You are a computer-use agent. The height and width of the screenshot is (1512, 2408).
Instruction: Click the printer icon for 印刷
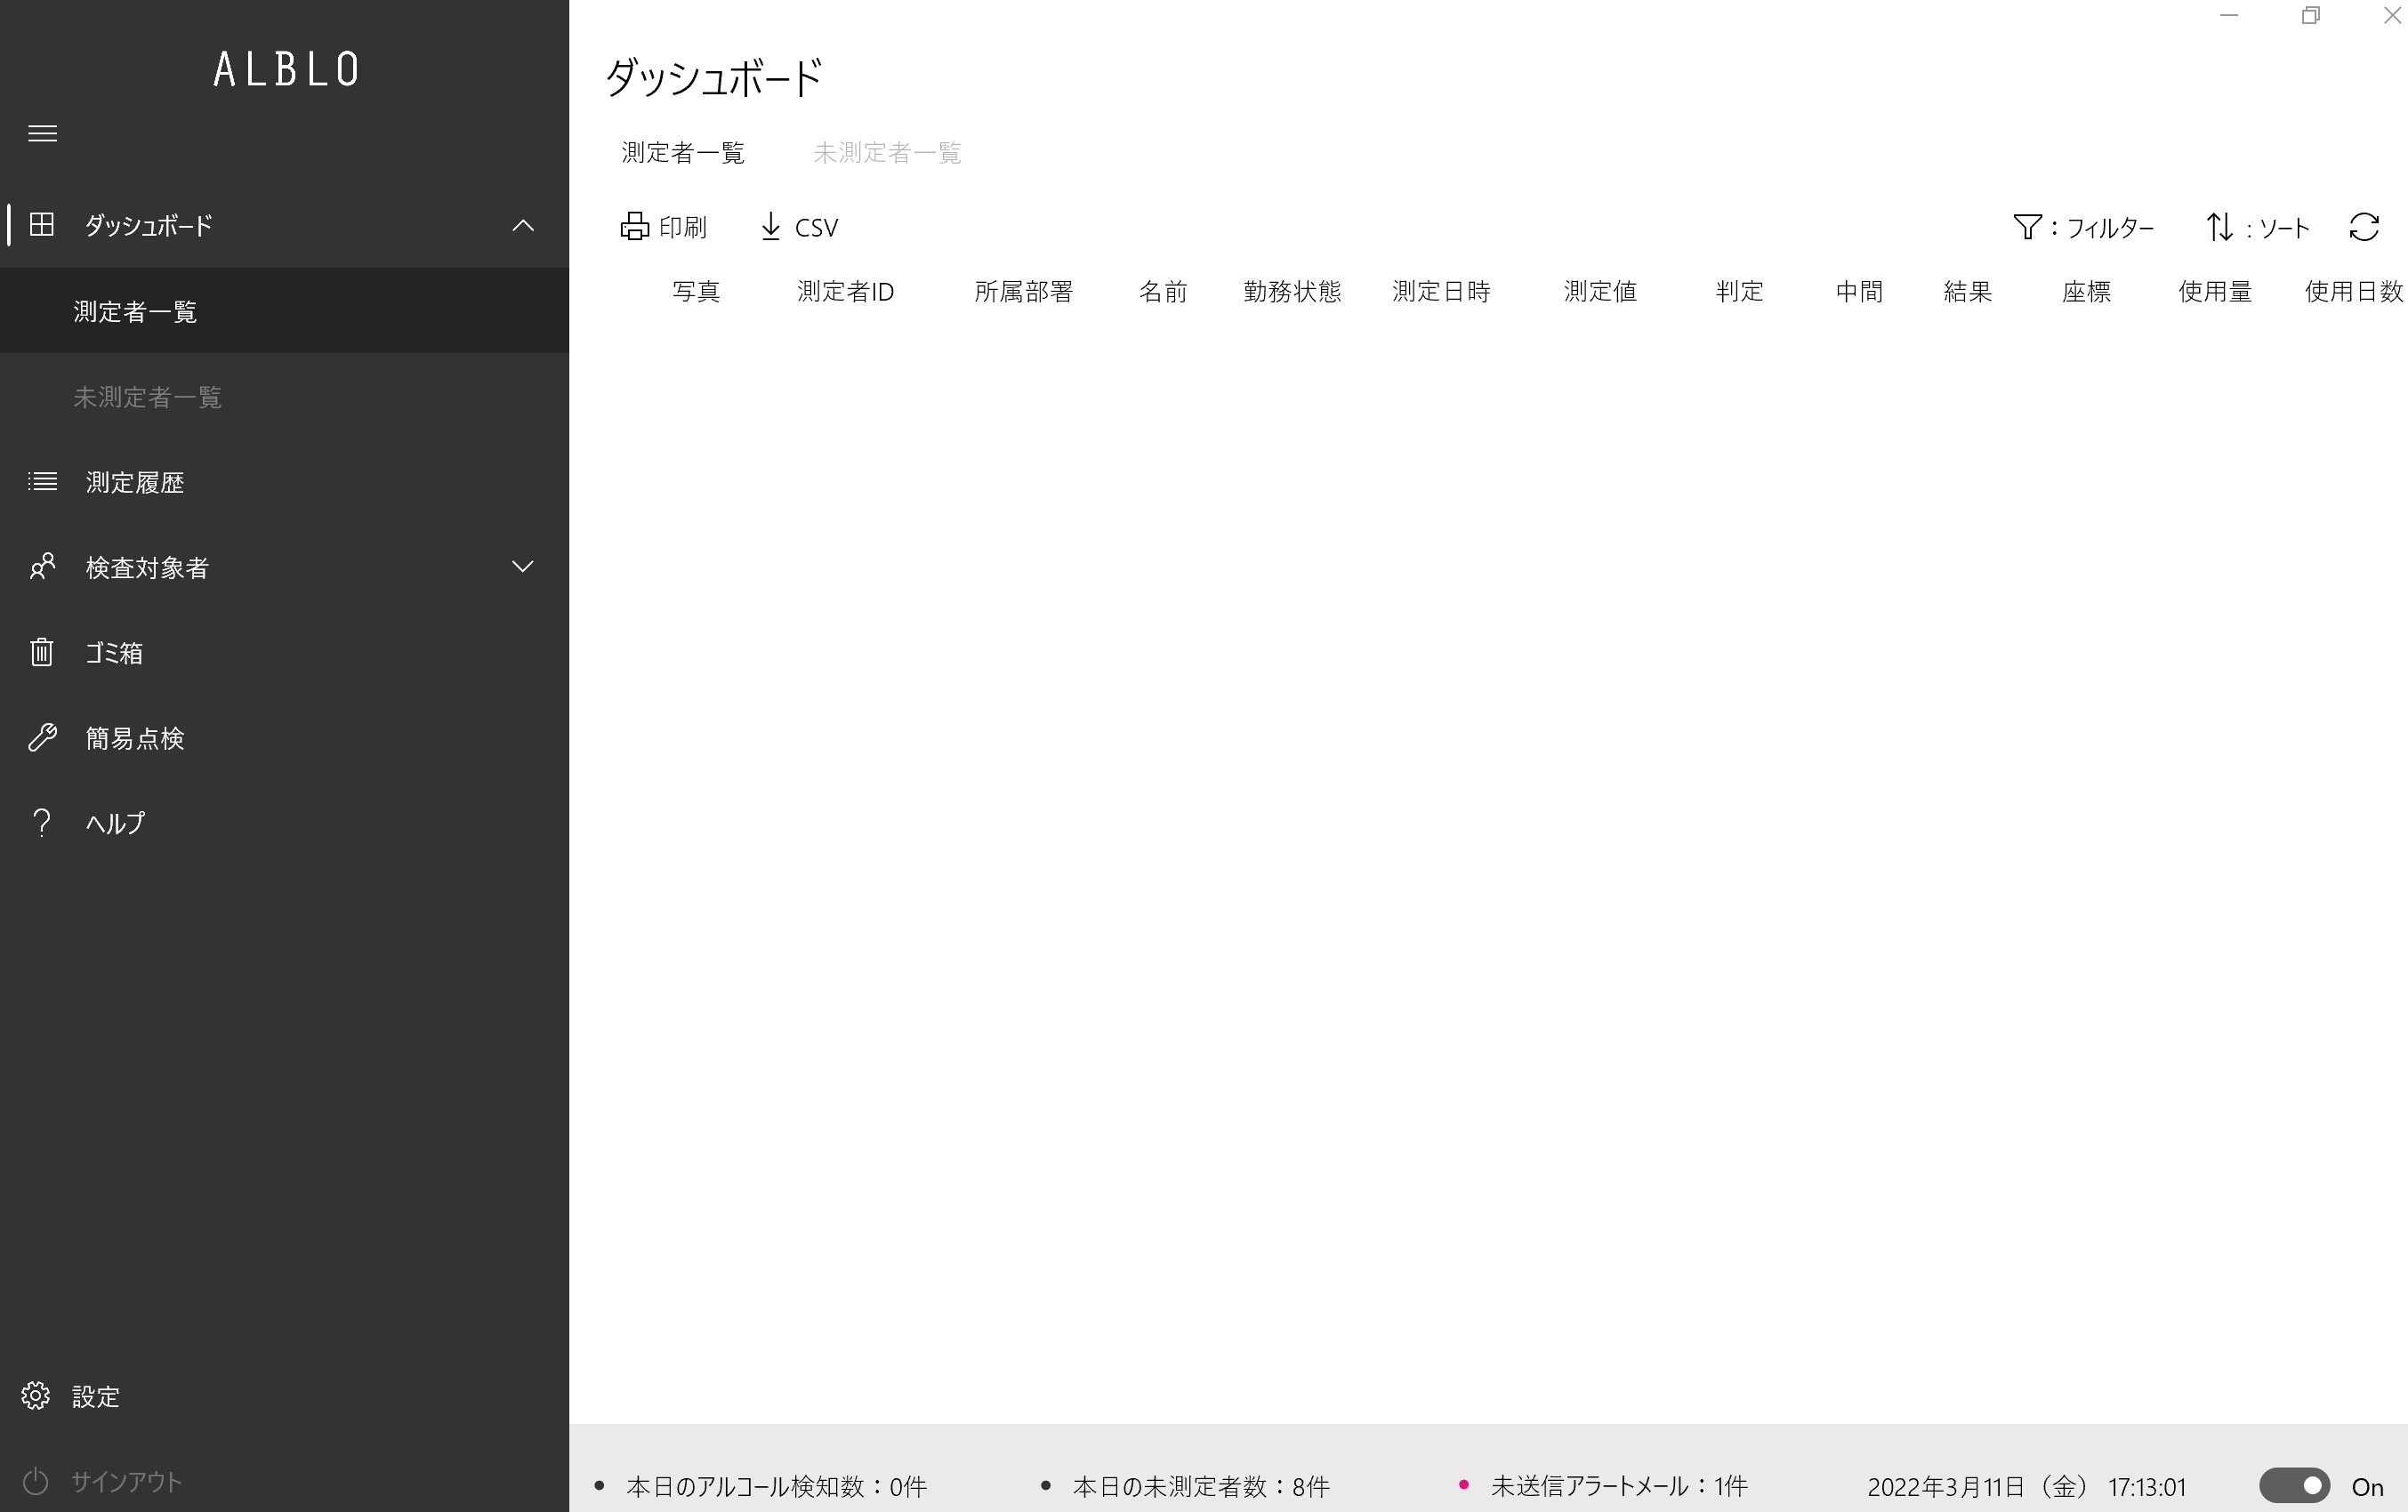click(x=634, y=227)
